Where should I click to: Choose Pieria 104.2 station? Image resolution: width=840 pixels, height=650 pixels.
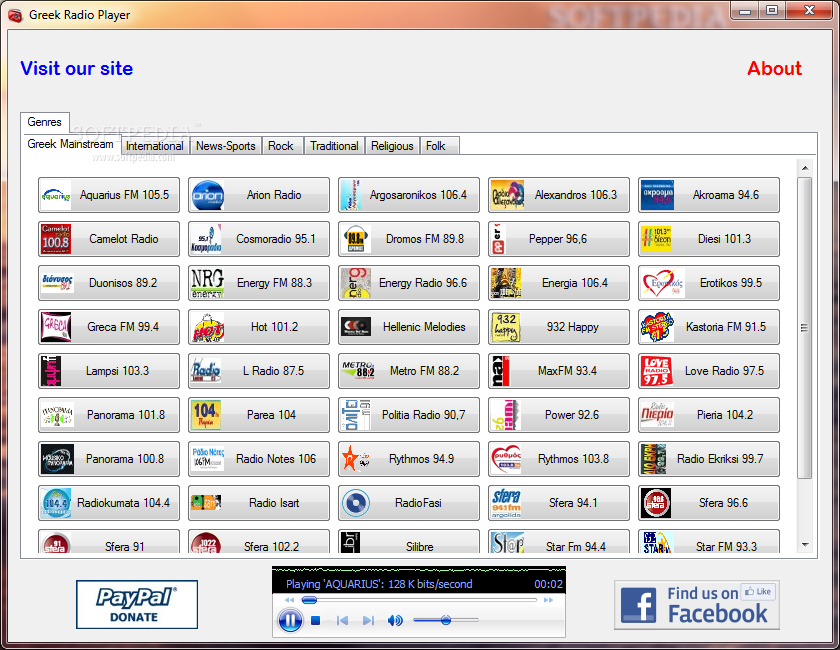pyautogui.click(x=709, y=415)
